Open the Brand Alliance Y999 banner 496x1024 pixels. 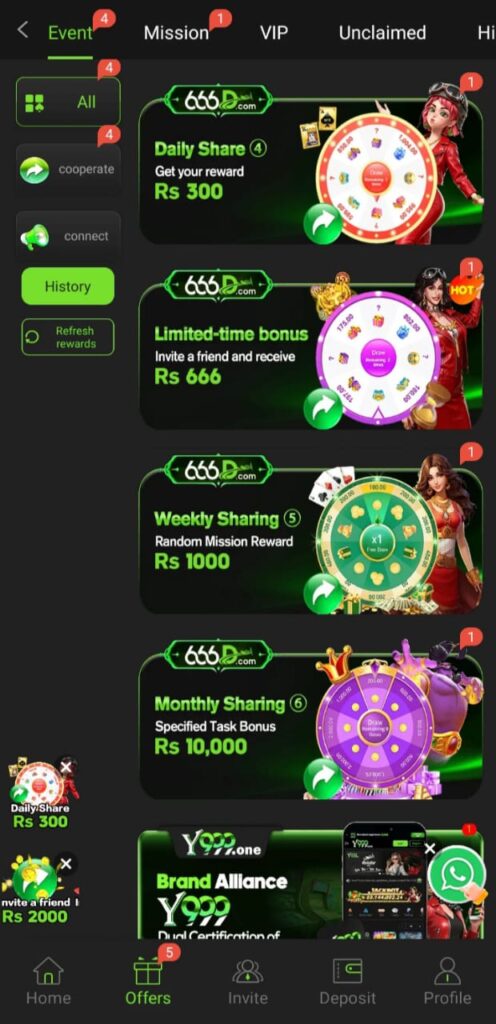(x=311, y=885)
